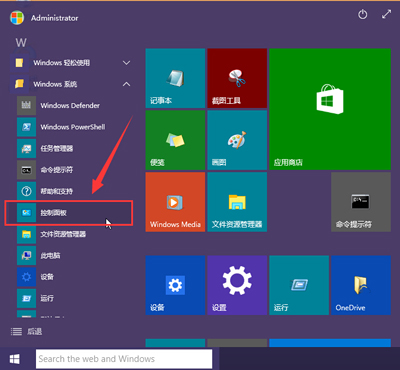Open the gray 命令提示符 tile
400x370 pixels.
tap(361, 202)
